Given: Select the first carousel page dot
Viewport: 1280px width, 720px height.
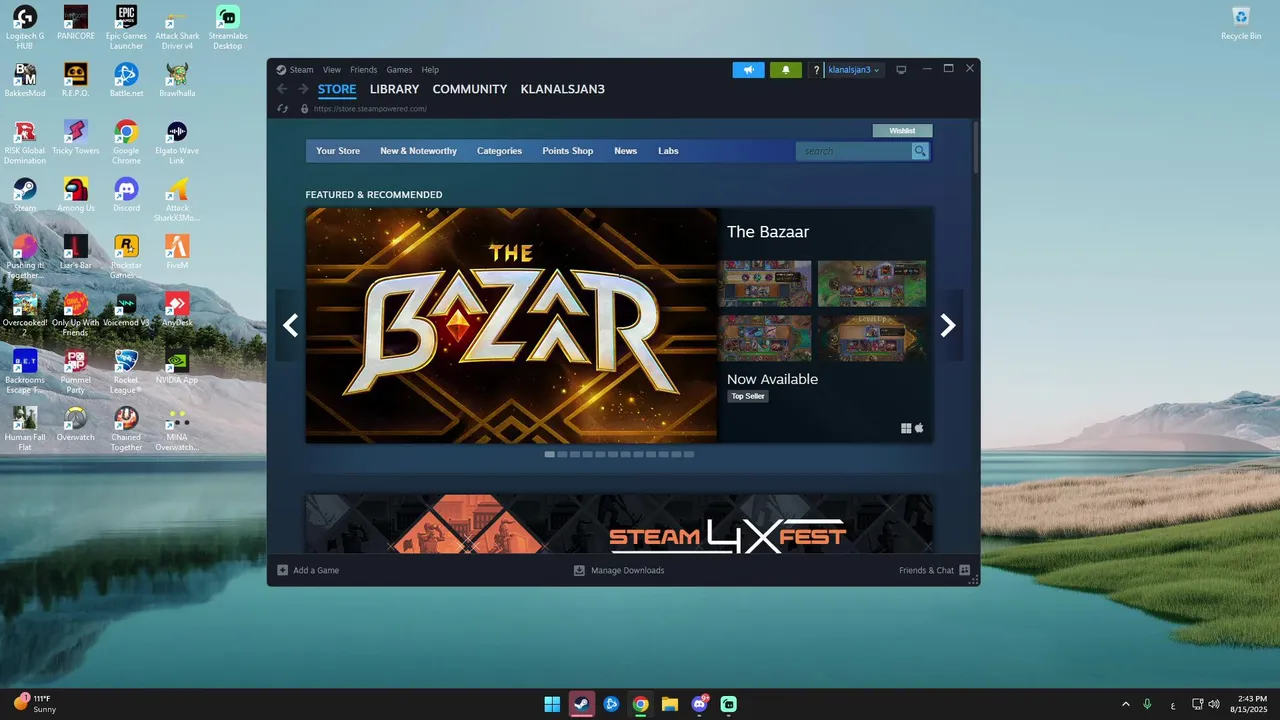Looking at the screenshot, I should (x=549, y=454).
